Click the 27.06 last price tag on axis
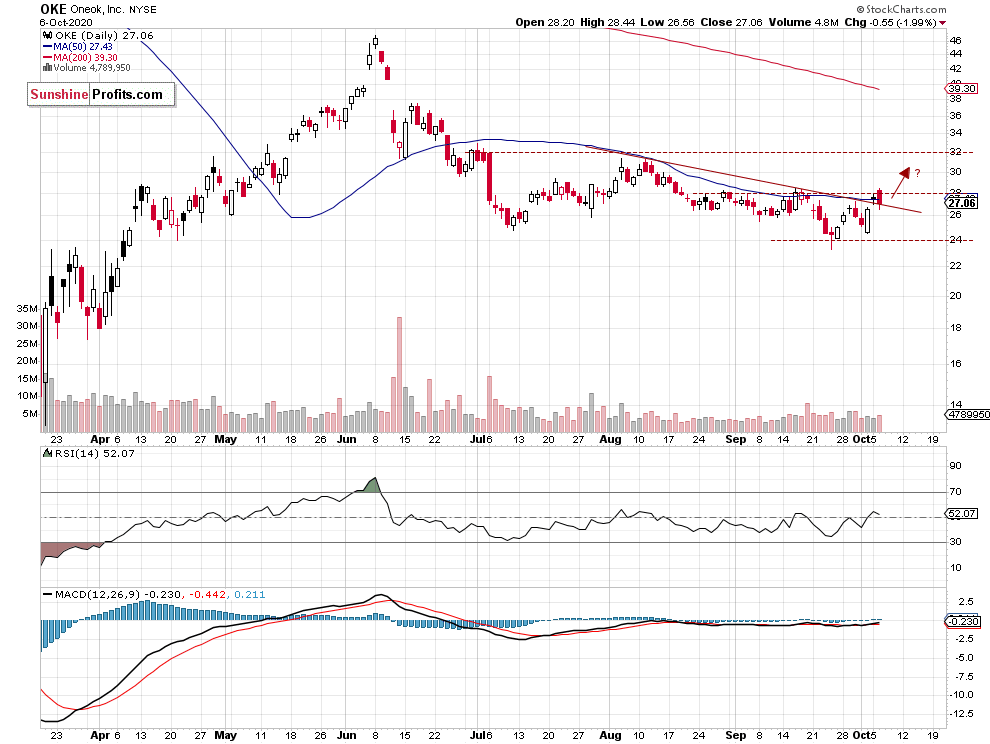Screen dimensions: 990x744 [x=962, y=203]
